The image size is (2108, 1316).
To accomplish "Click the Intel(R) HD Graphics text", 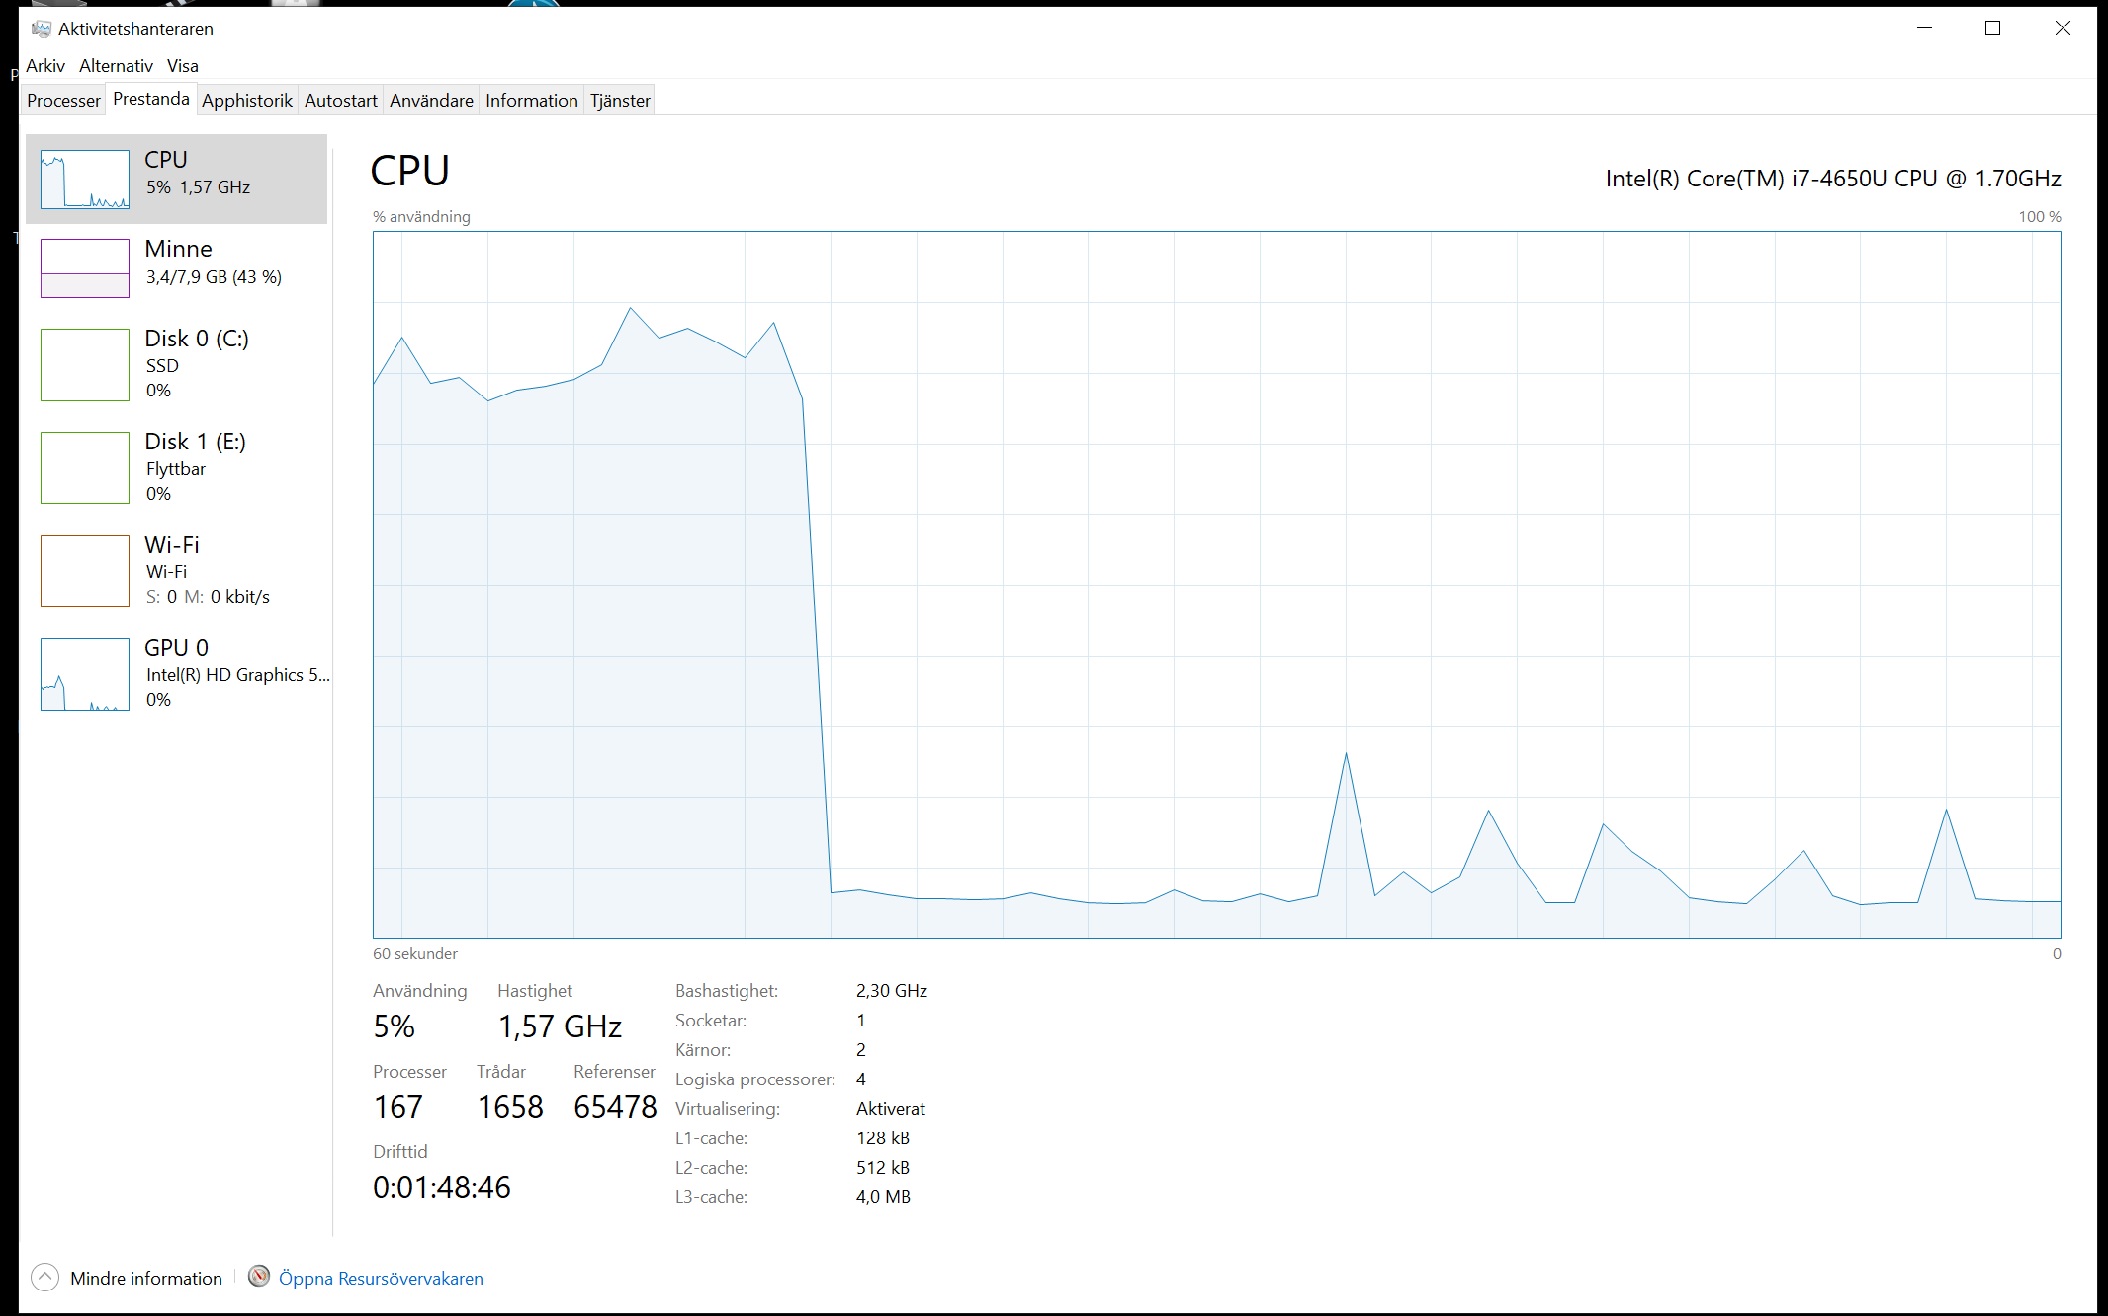I will coord(238,675).
